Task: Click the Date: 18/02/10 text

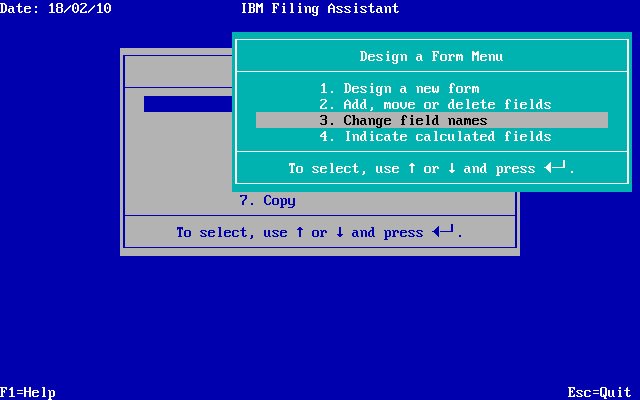Action: 56,8
